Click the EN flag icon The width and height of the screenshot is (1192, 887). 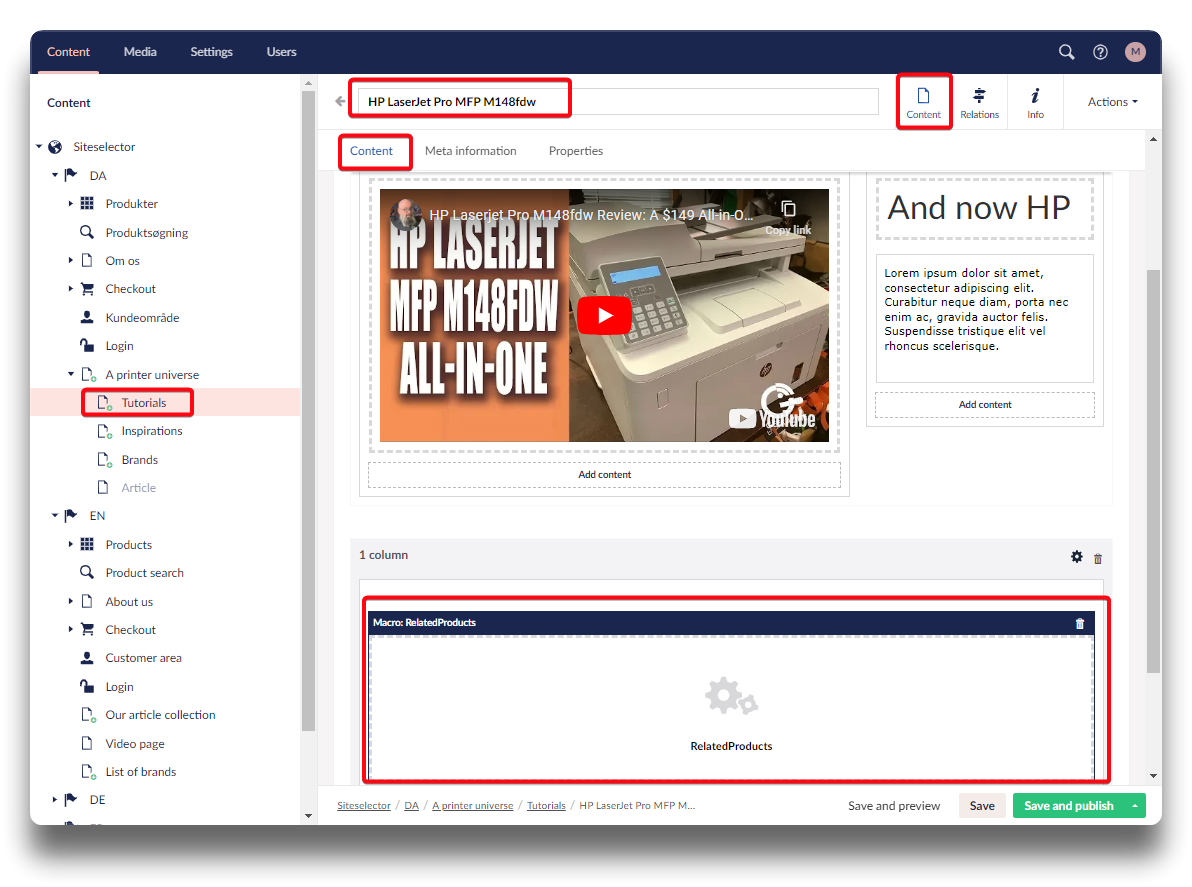point(71,515)
